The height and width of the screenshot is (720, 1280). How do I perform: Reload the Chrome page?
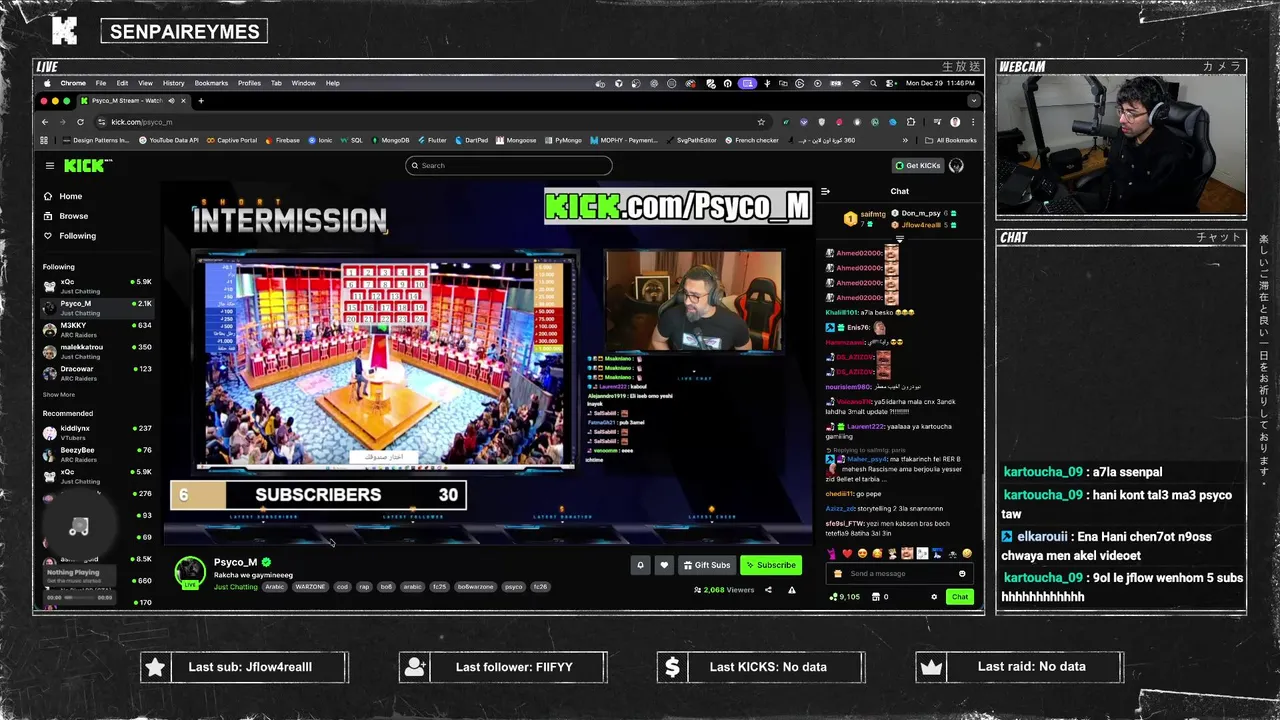tap(80, 122)
